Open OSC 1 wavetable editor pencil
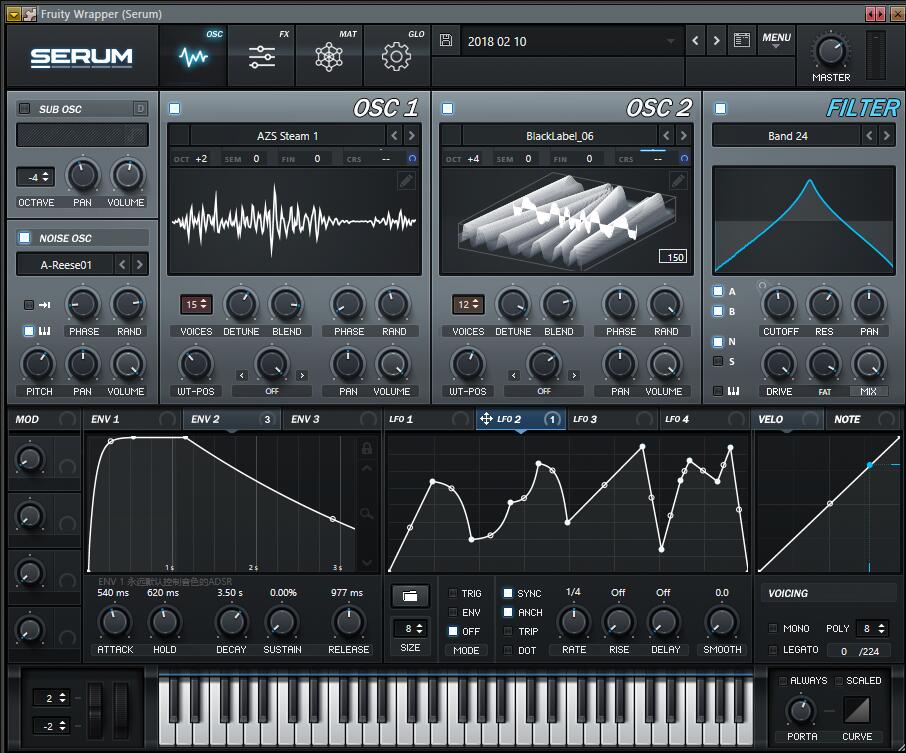Viewport: 906px width, 753px height. pos(406,181)
